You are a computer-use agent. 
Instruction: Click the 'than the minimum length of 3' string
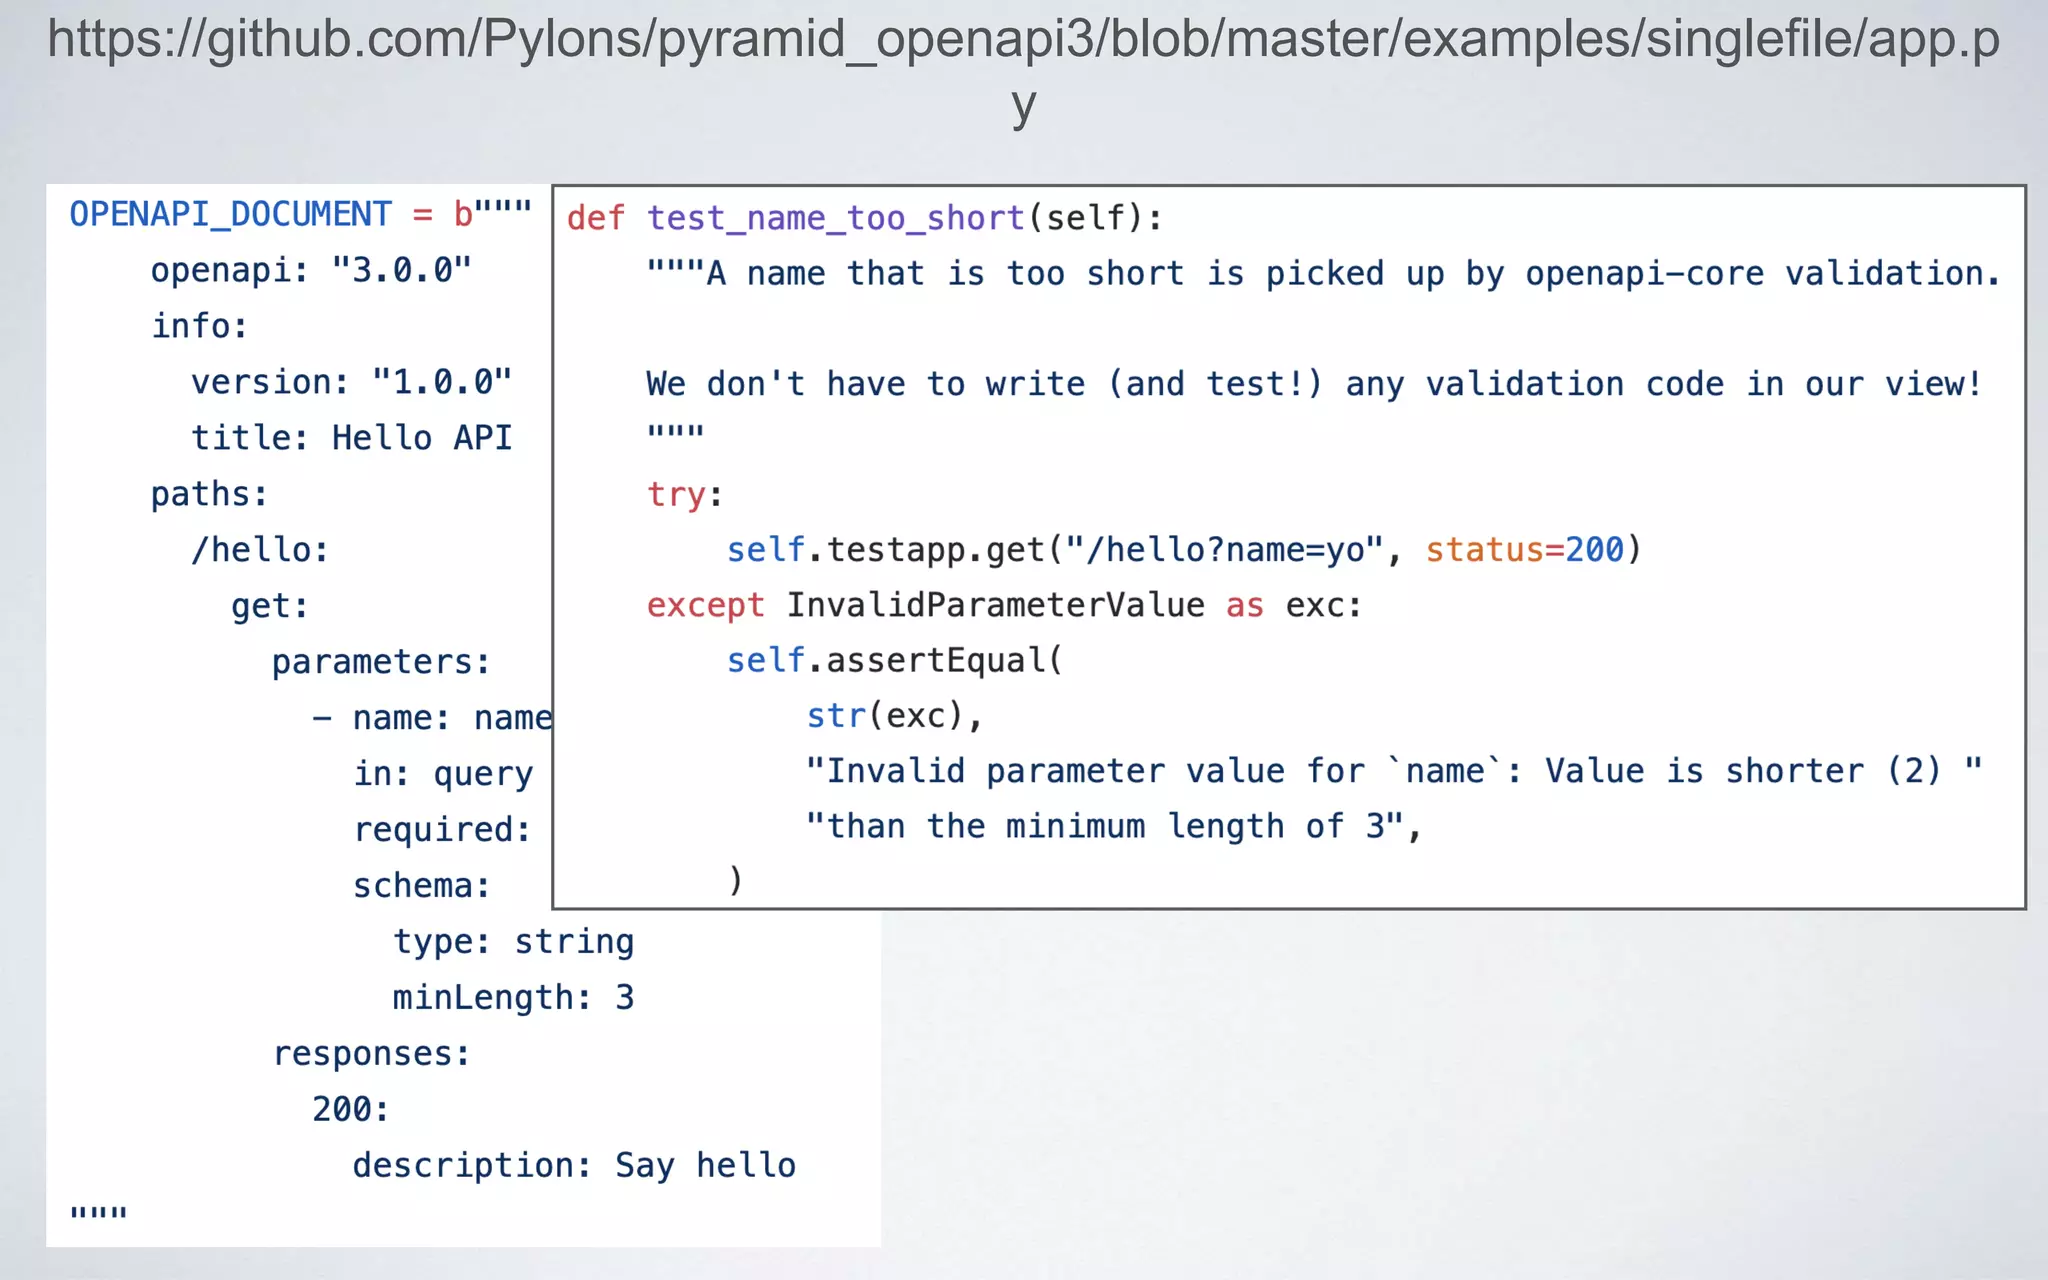1114,826
